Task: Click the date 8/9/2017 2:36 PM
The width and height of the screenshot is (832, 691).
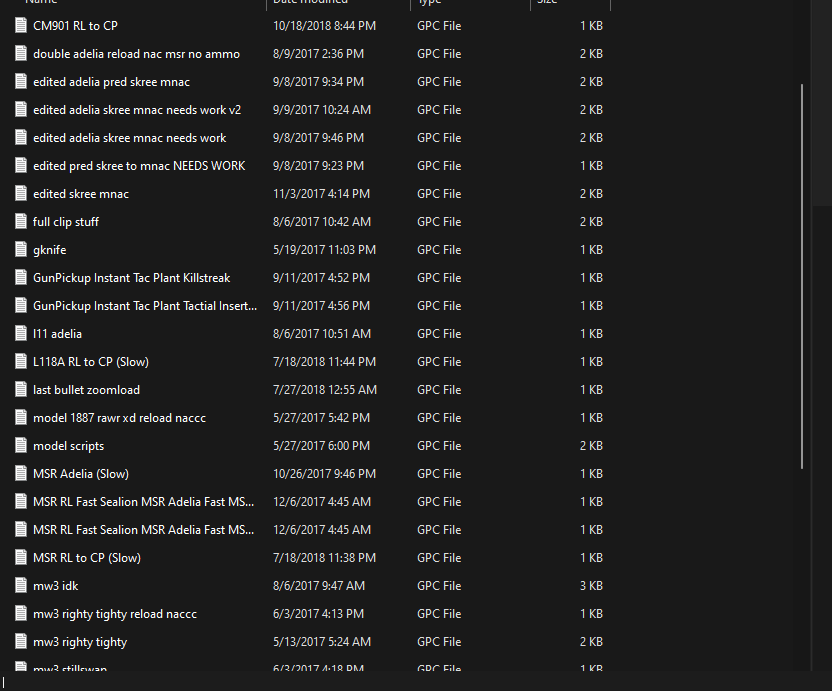Action: (318, 54)
